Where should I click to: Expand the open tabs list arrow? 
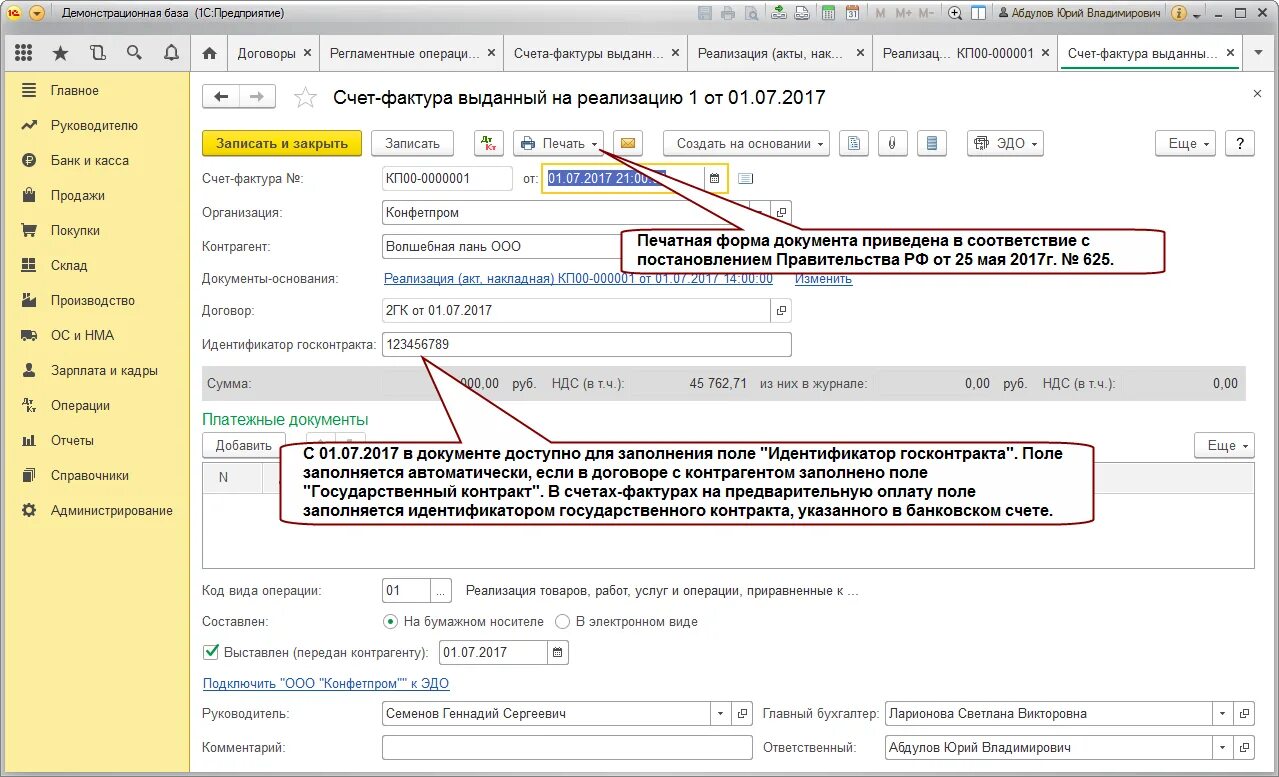(x=1258, y=54)
